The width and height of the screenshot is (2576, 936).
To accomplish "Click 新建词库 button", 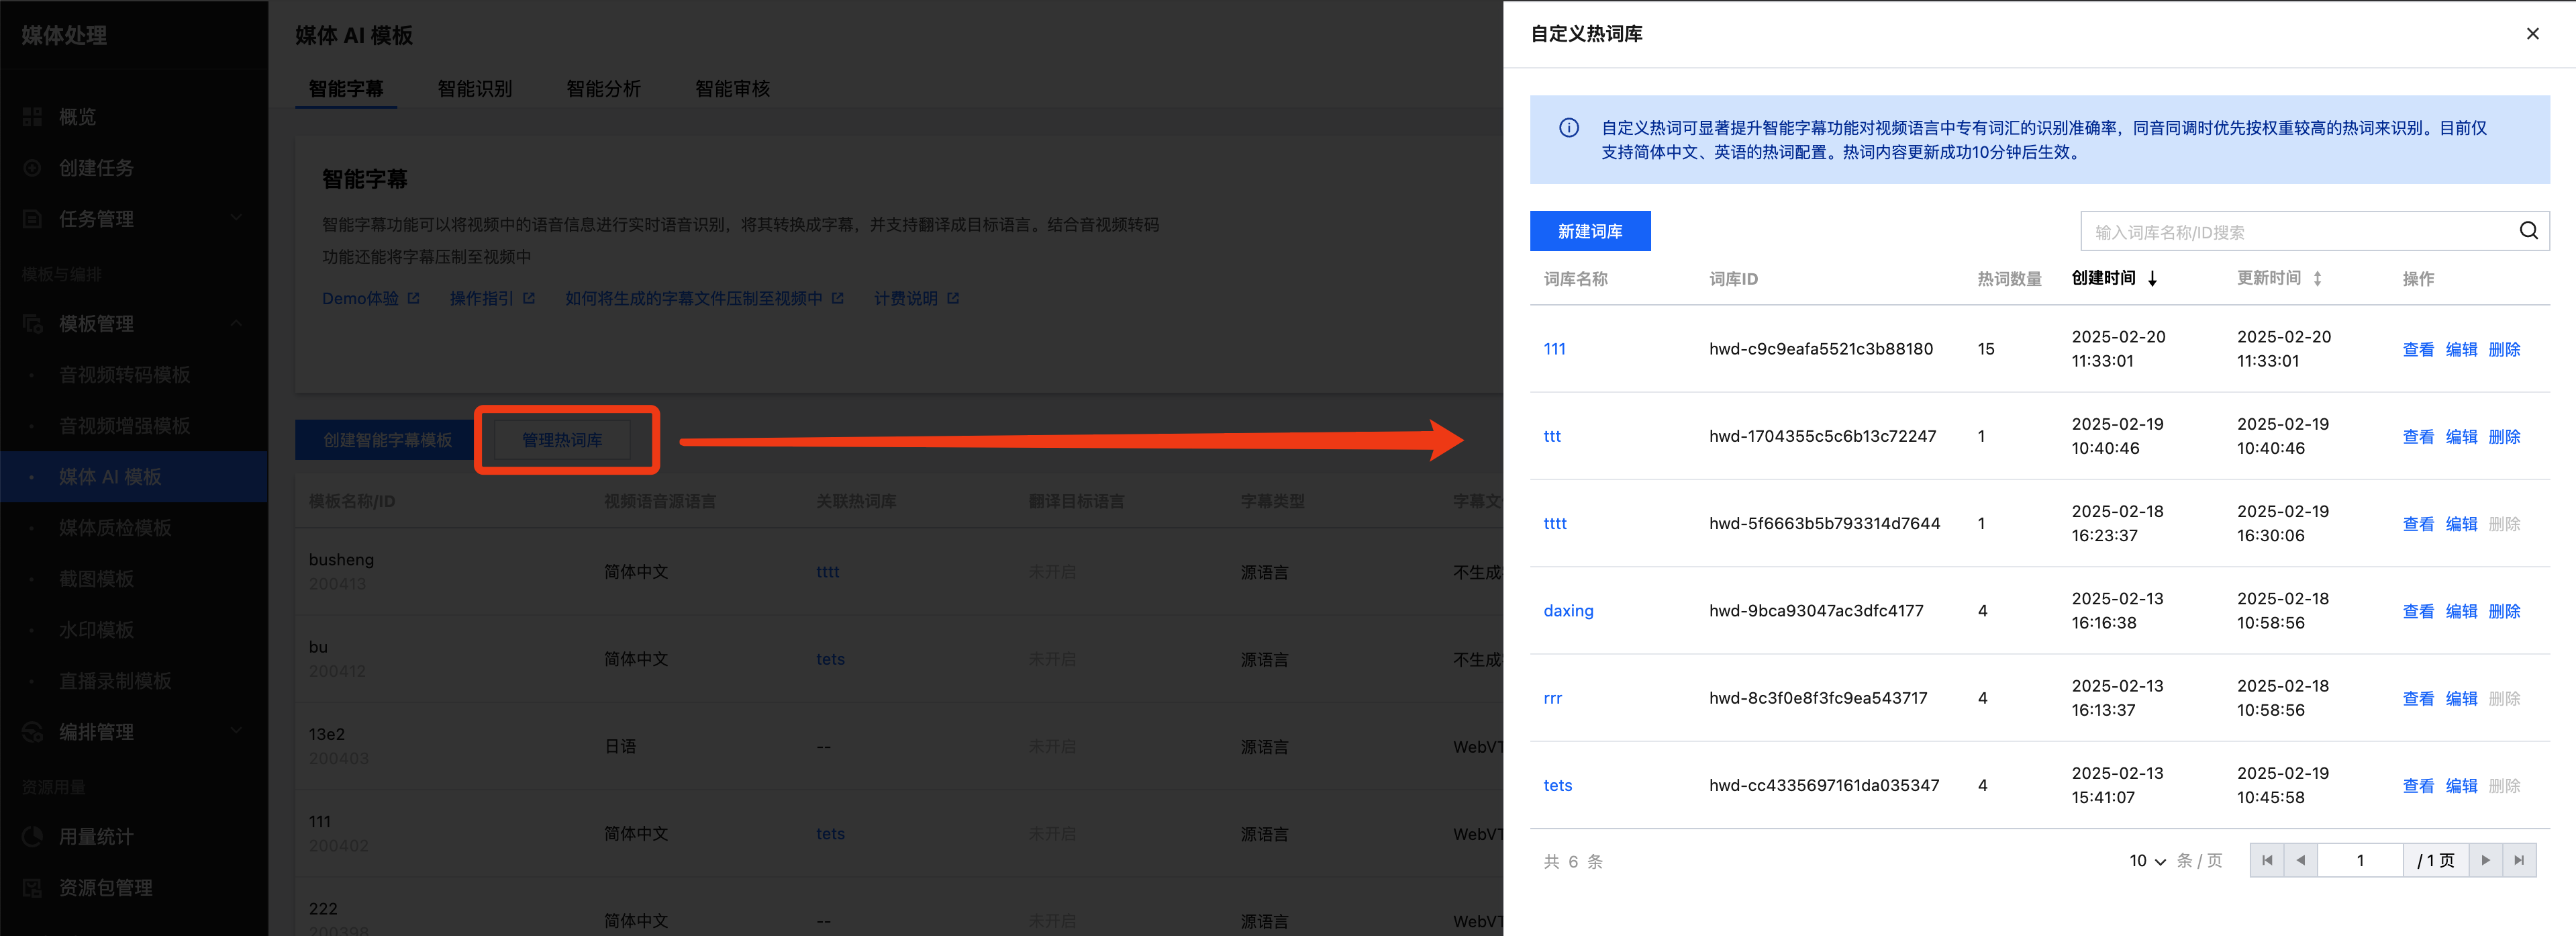I will [x=1589, y=231].
